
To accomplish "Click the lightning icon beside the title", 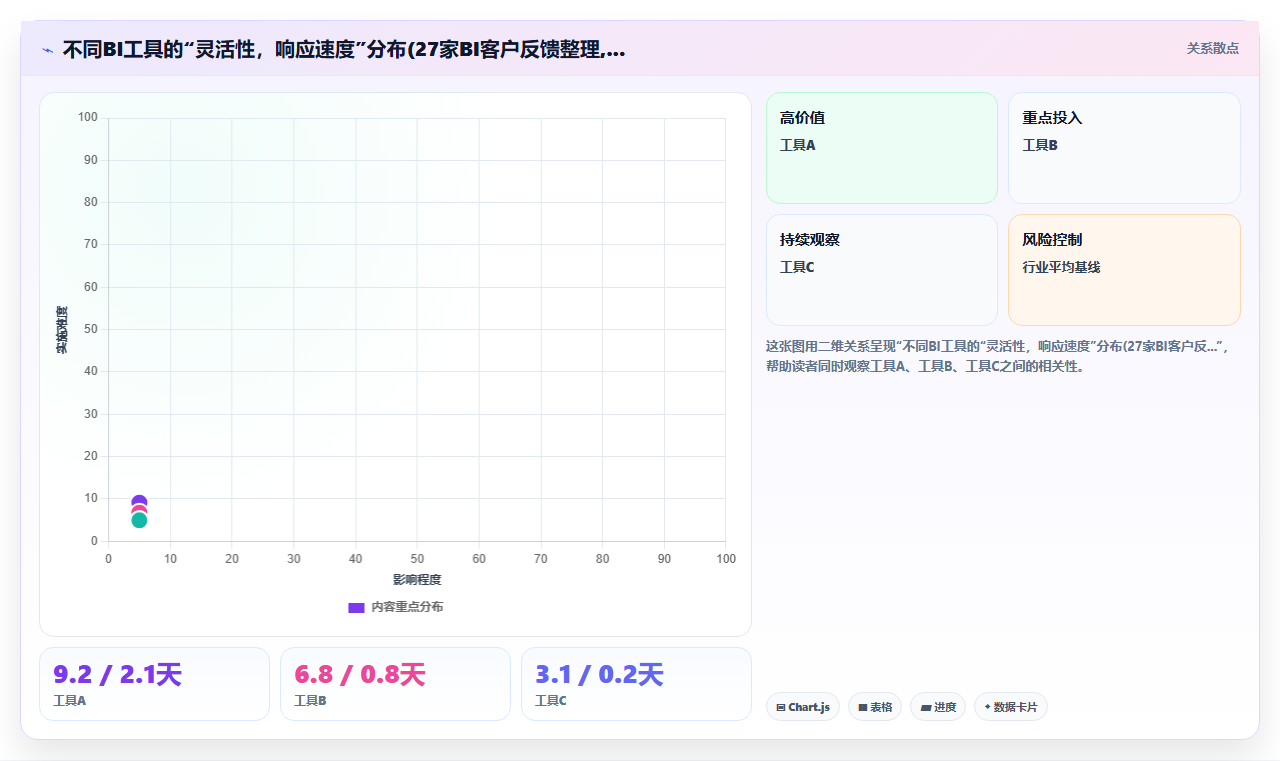I will [x=48, y=50].
